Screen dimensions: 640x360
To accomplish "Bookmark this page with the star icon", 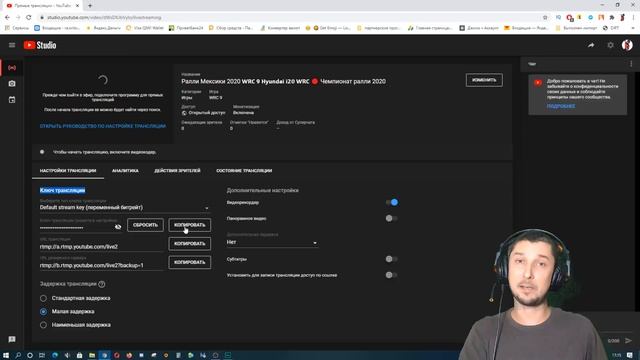I will [545, 18].
